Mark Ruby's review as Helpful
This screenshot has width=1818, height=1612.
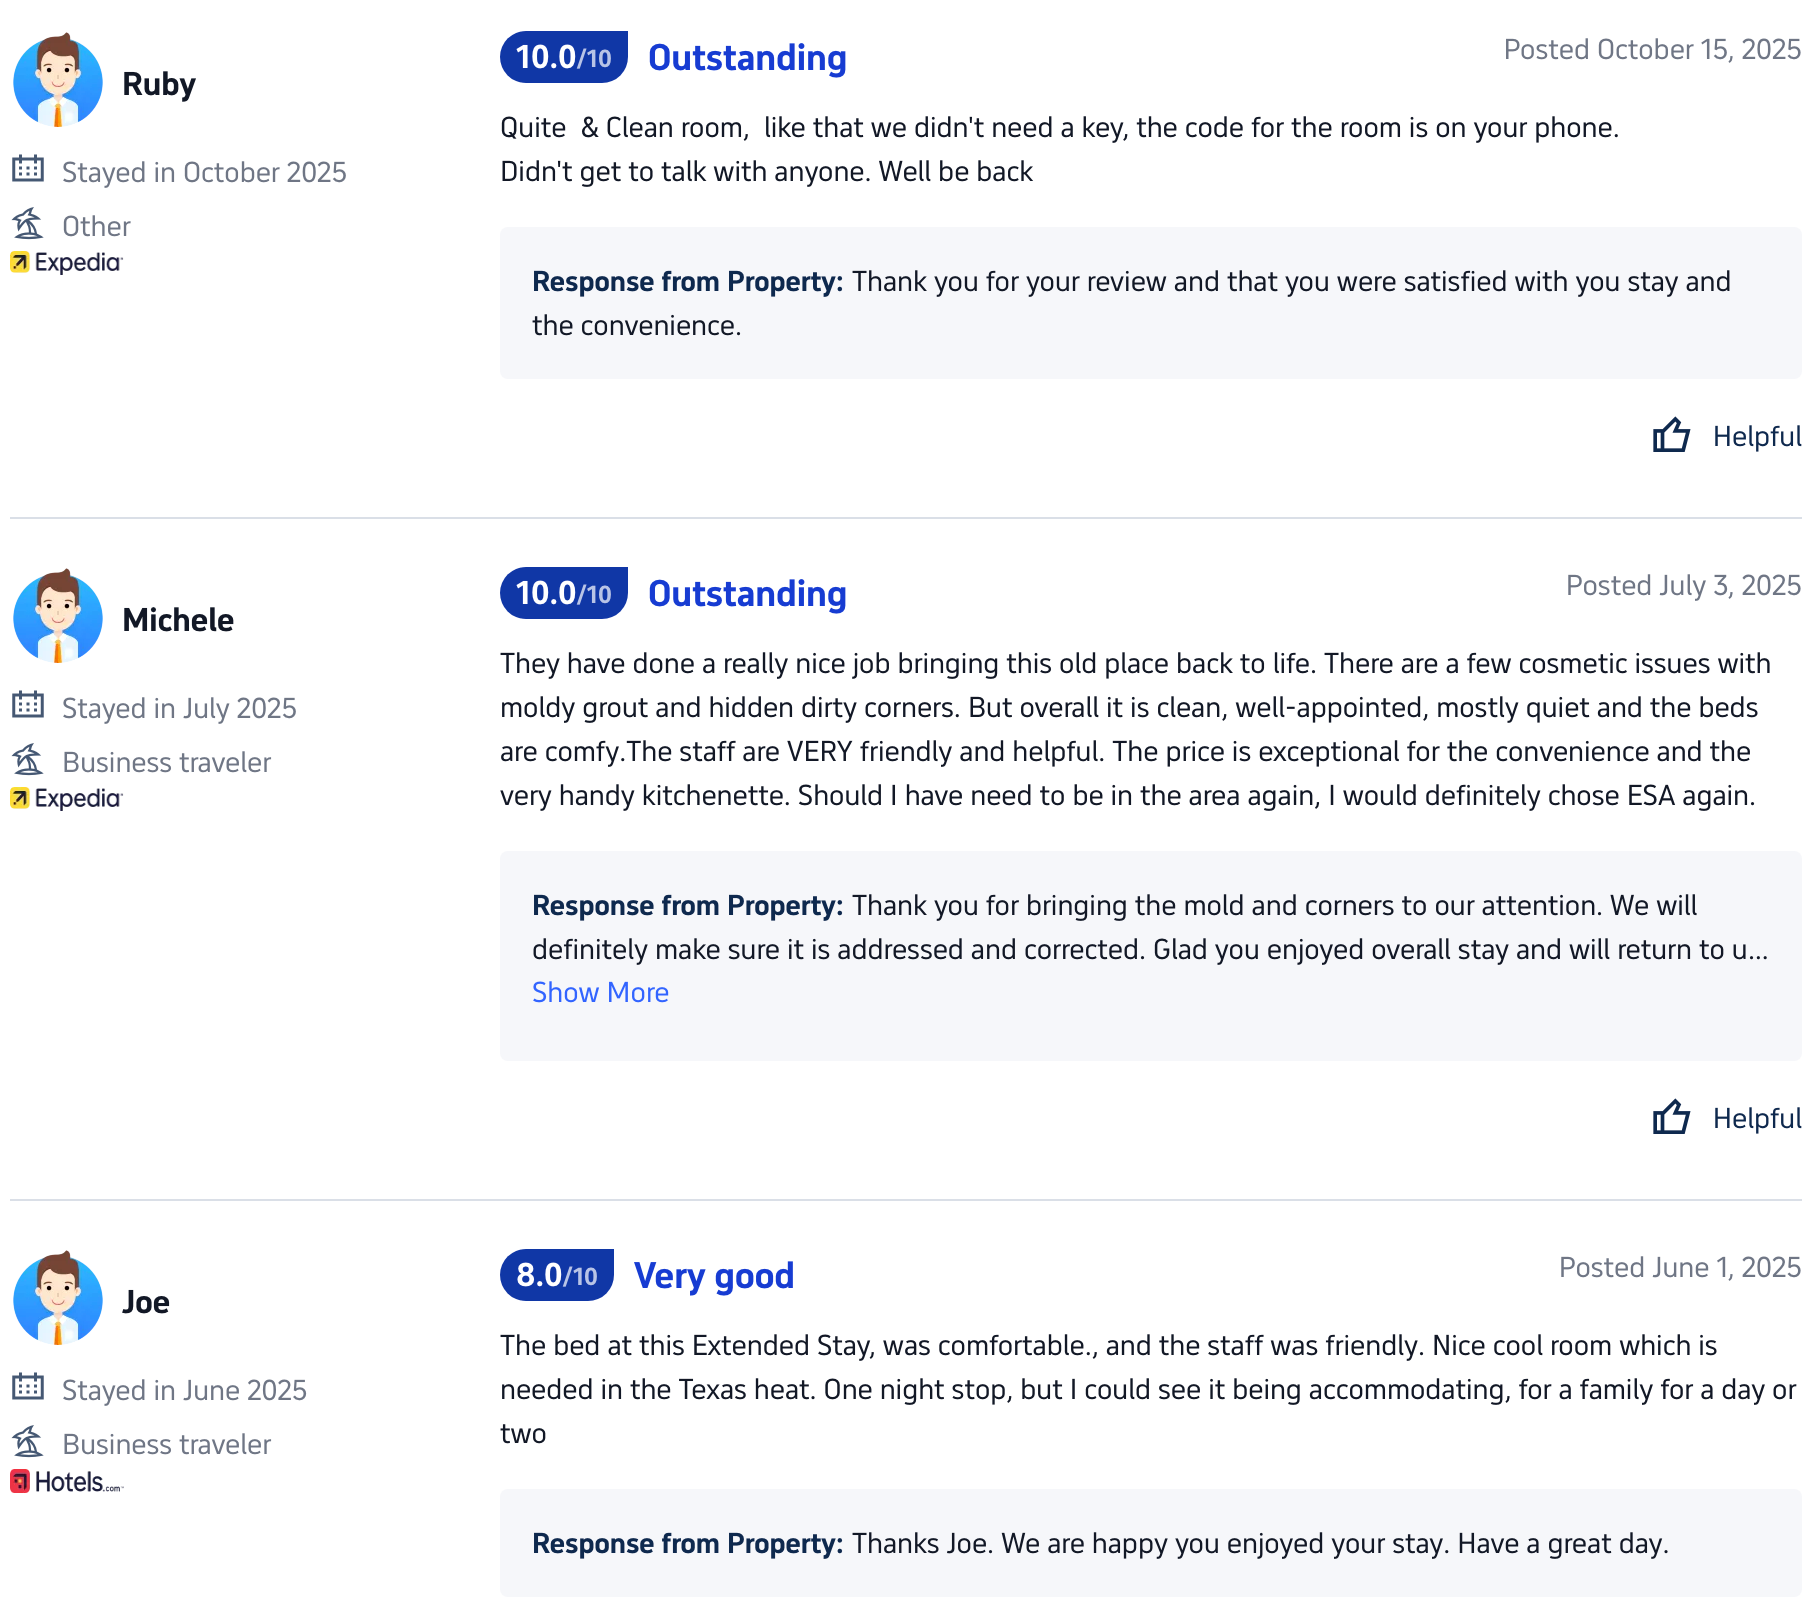1756,436
